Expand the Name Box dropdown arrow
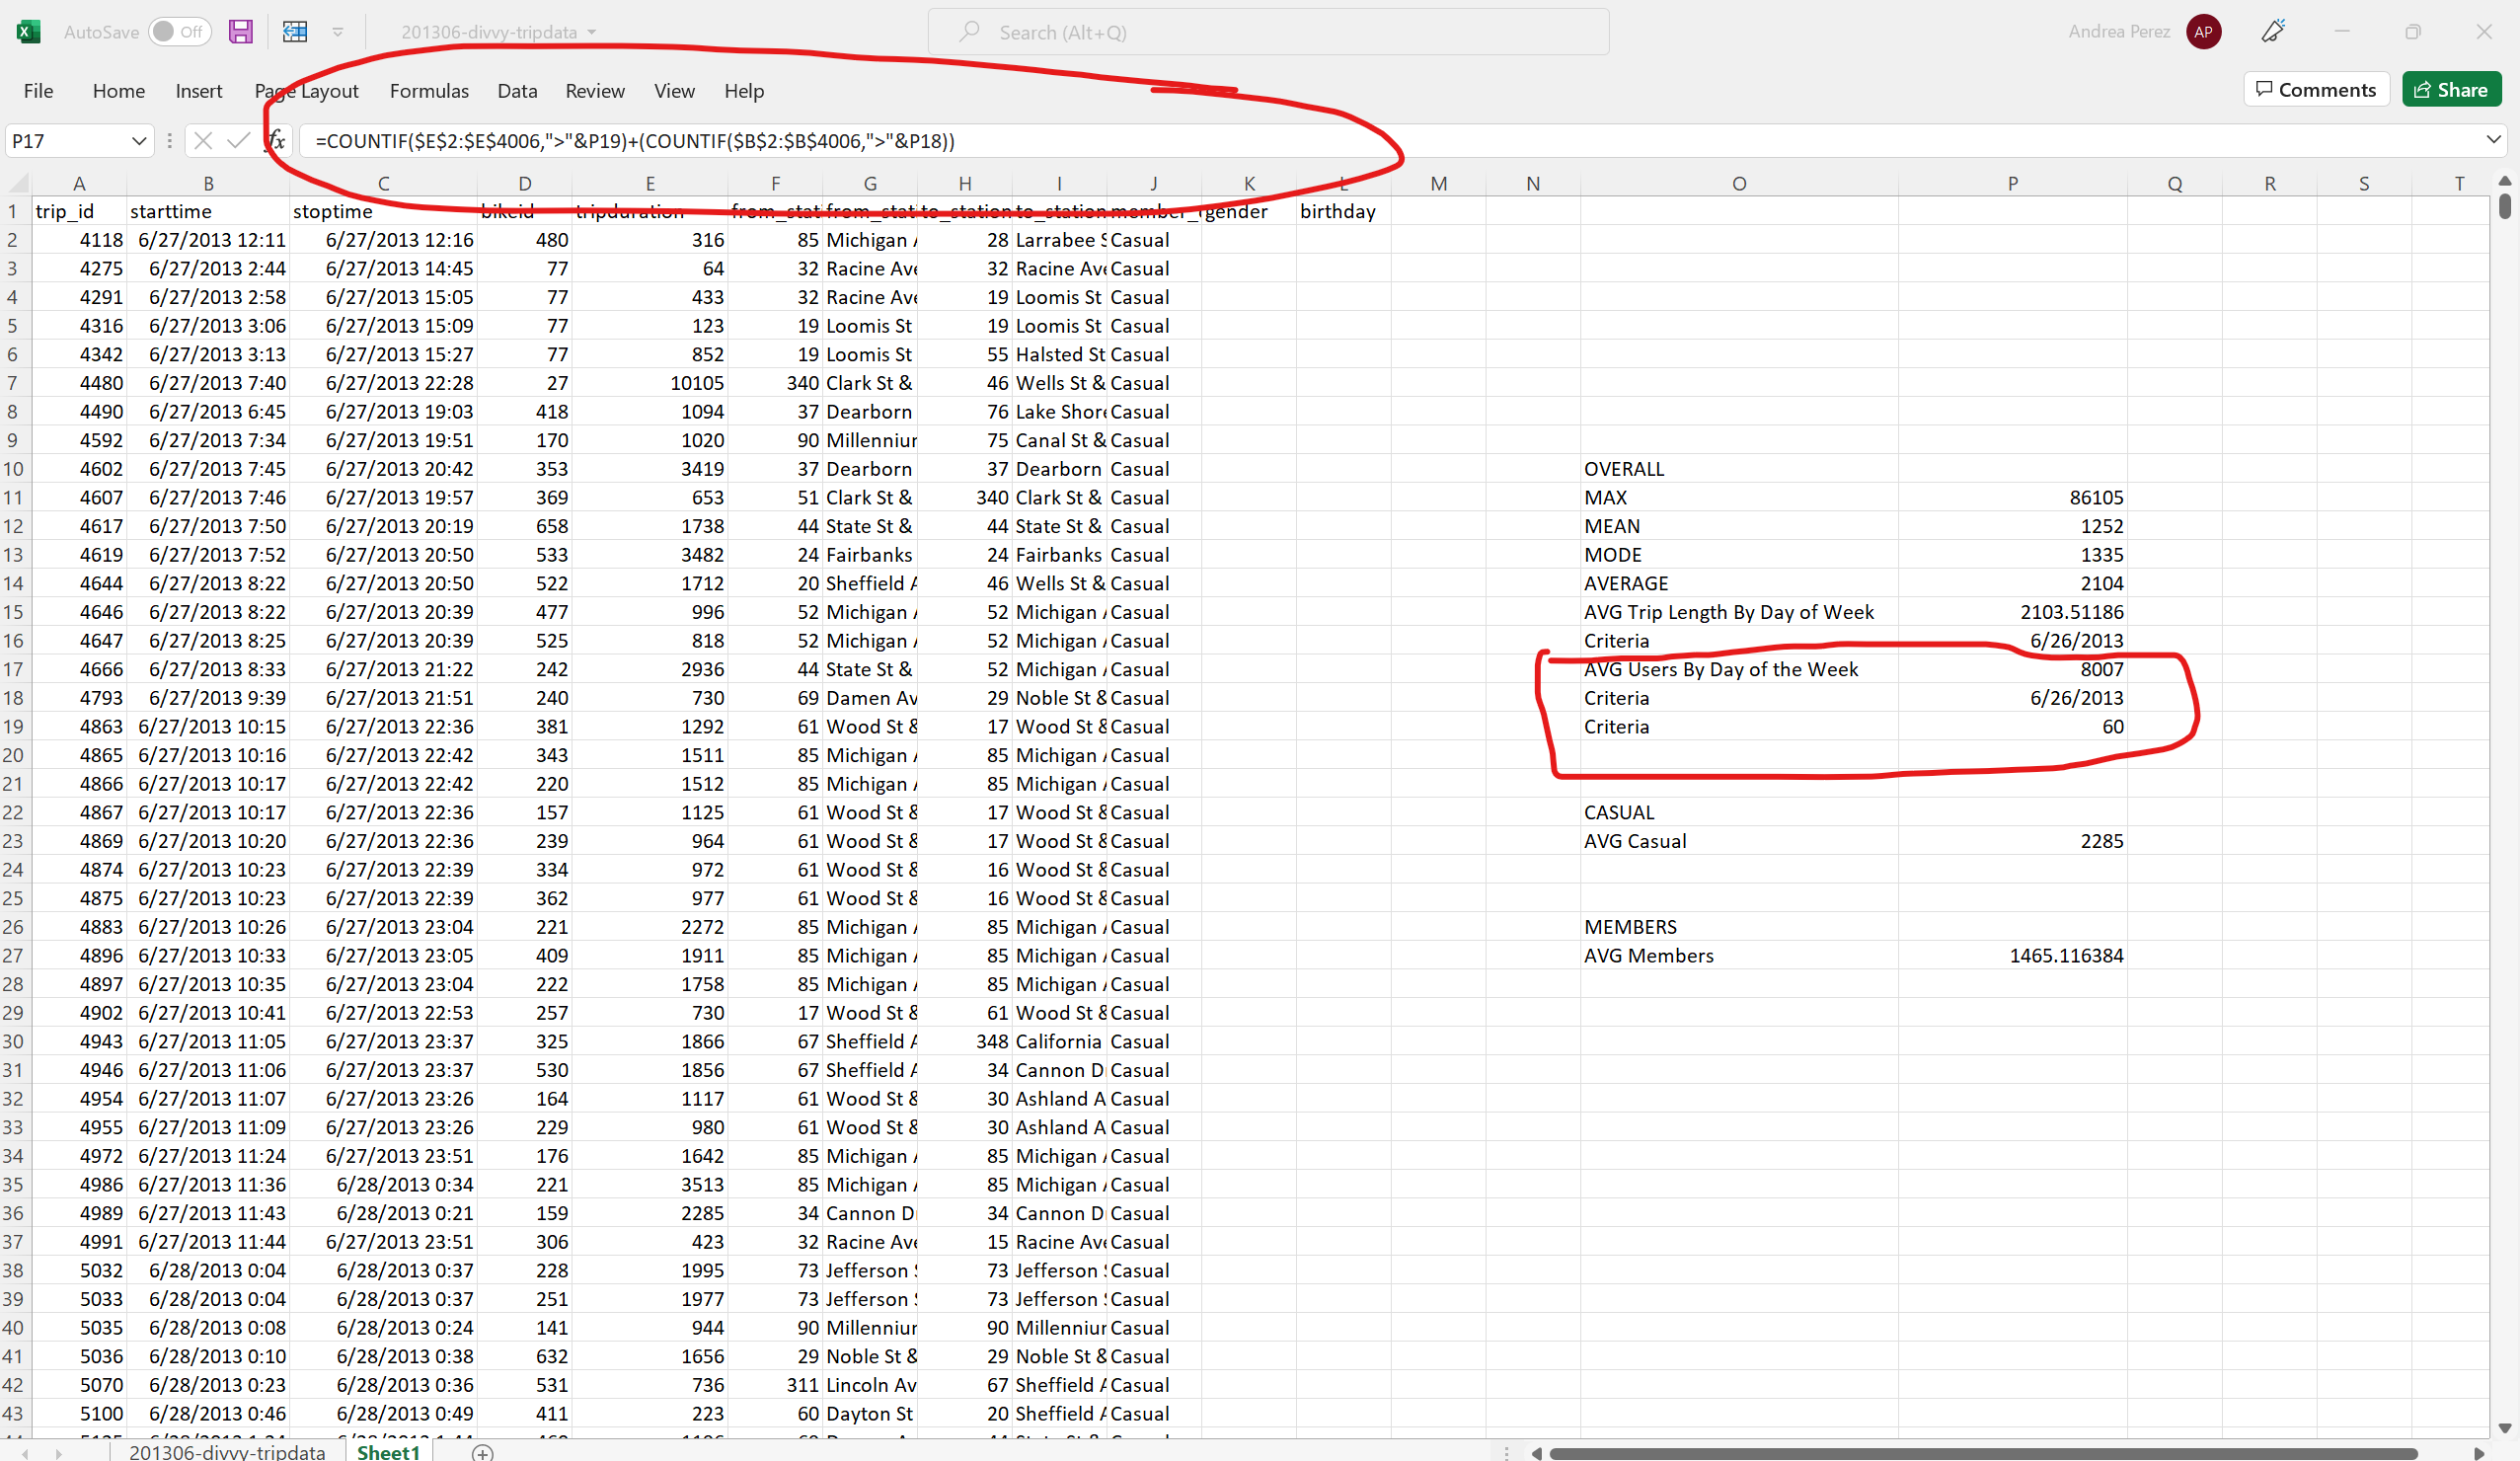This screenshot has width=2520, height=1461. click(x=139, y=141)
